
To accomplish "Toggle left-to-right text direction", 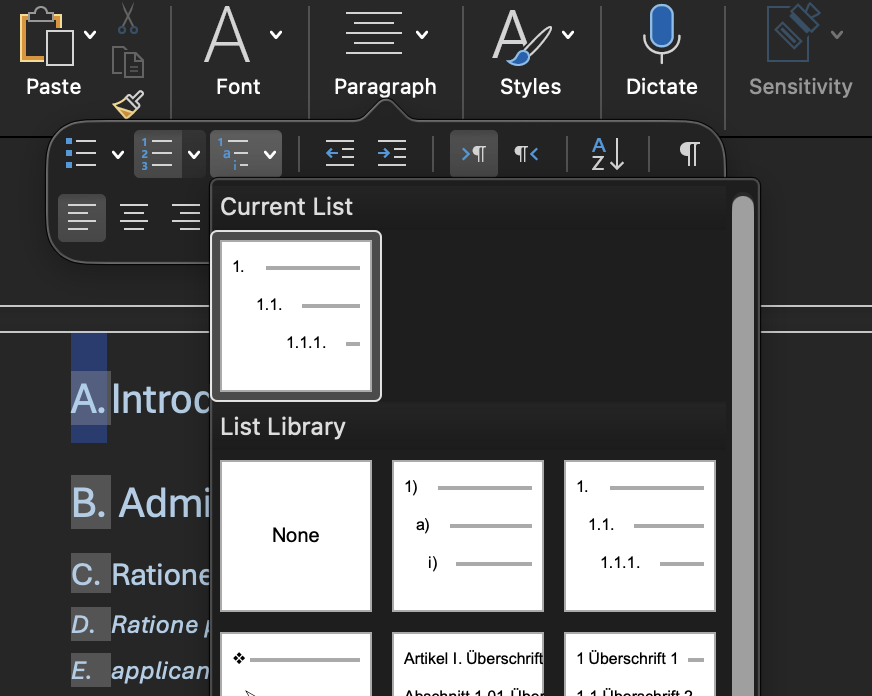I will [x=474, y=153].
